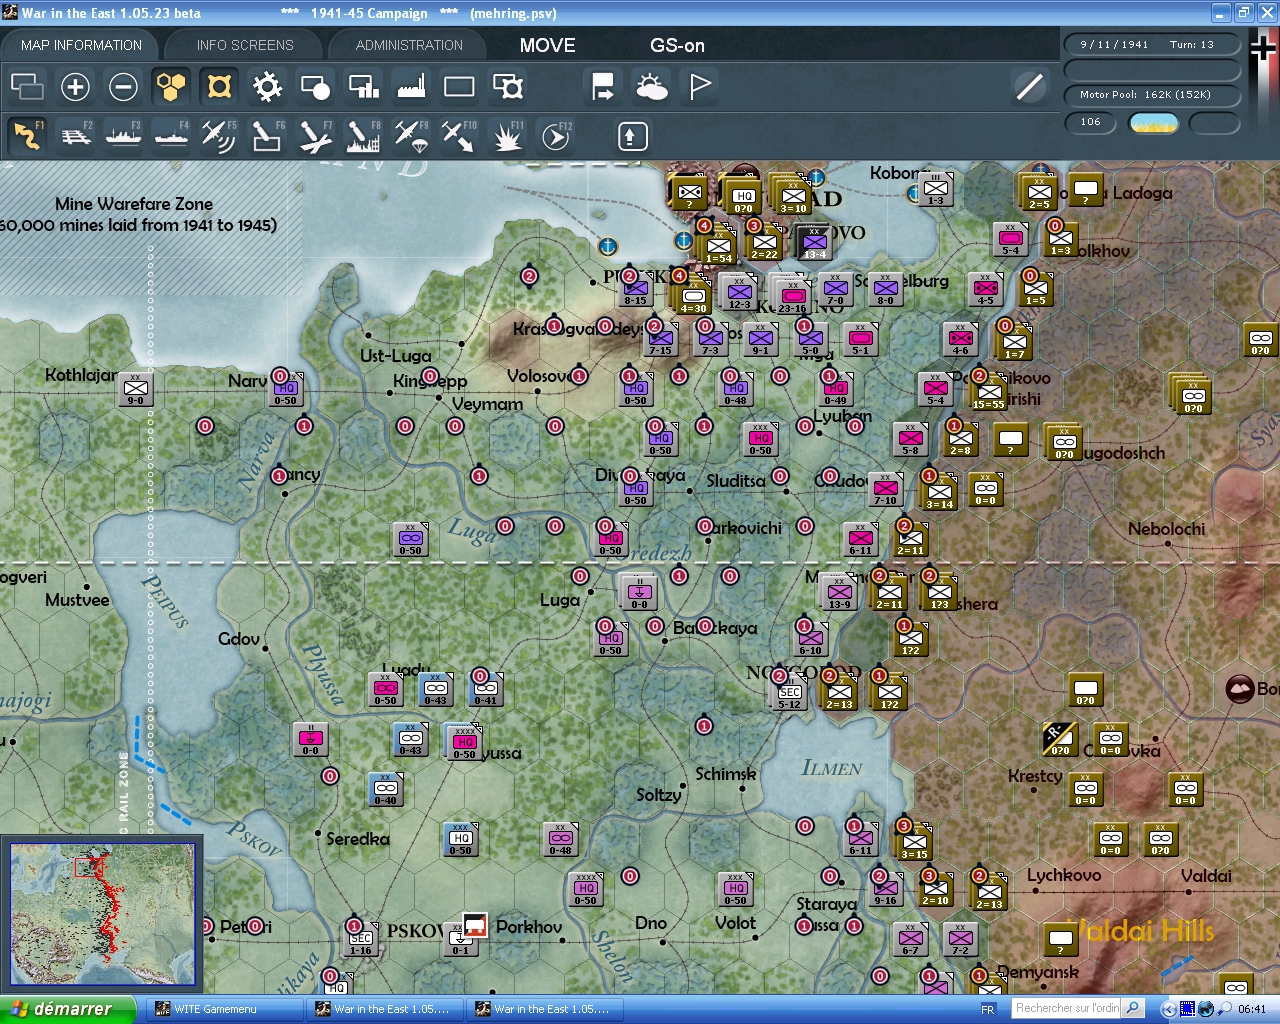
Task: Click the Mine Warfare Zone map label
Action: (134, 204)
